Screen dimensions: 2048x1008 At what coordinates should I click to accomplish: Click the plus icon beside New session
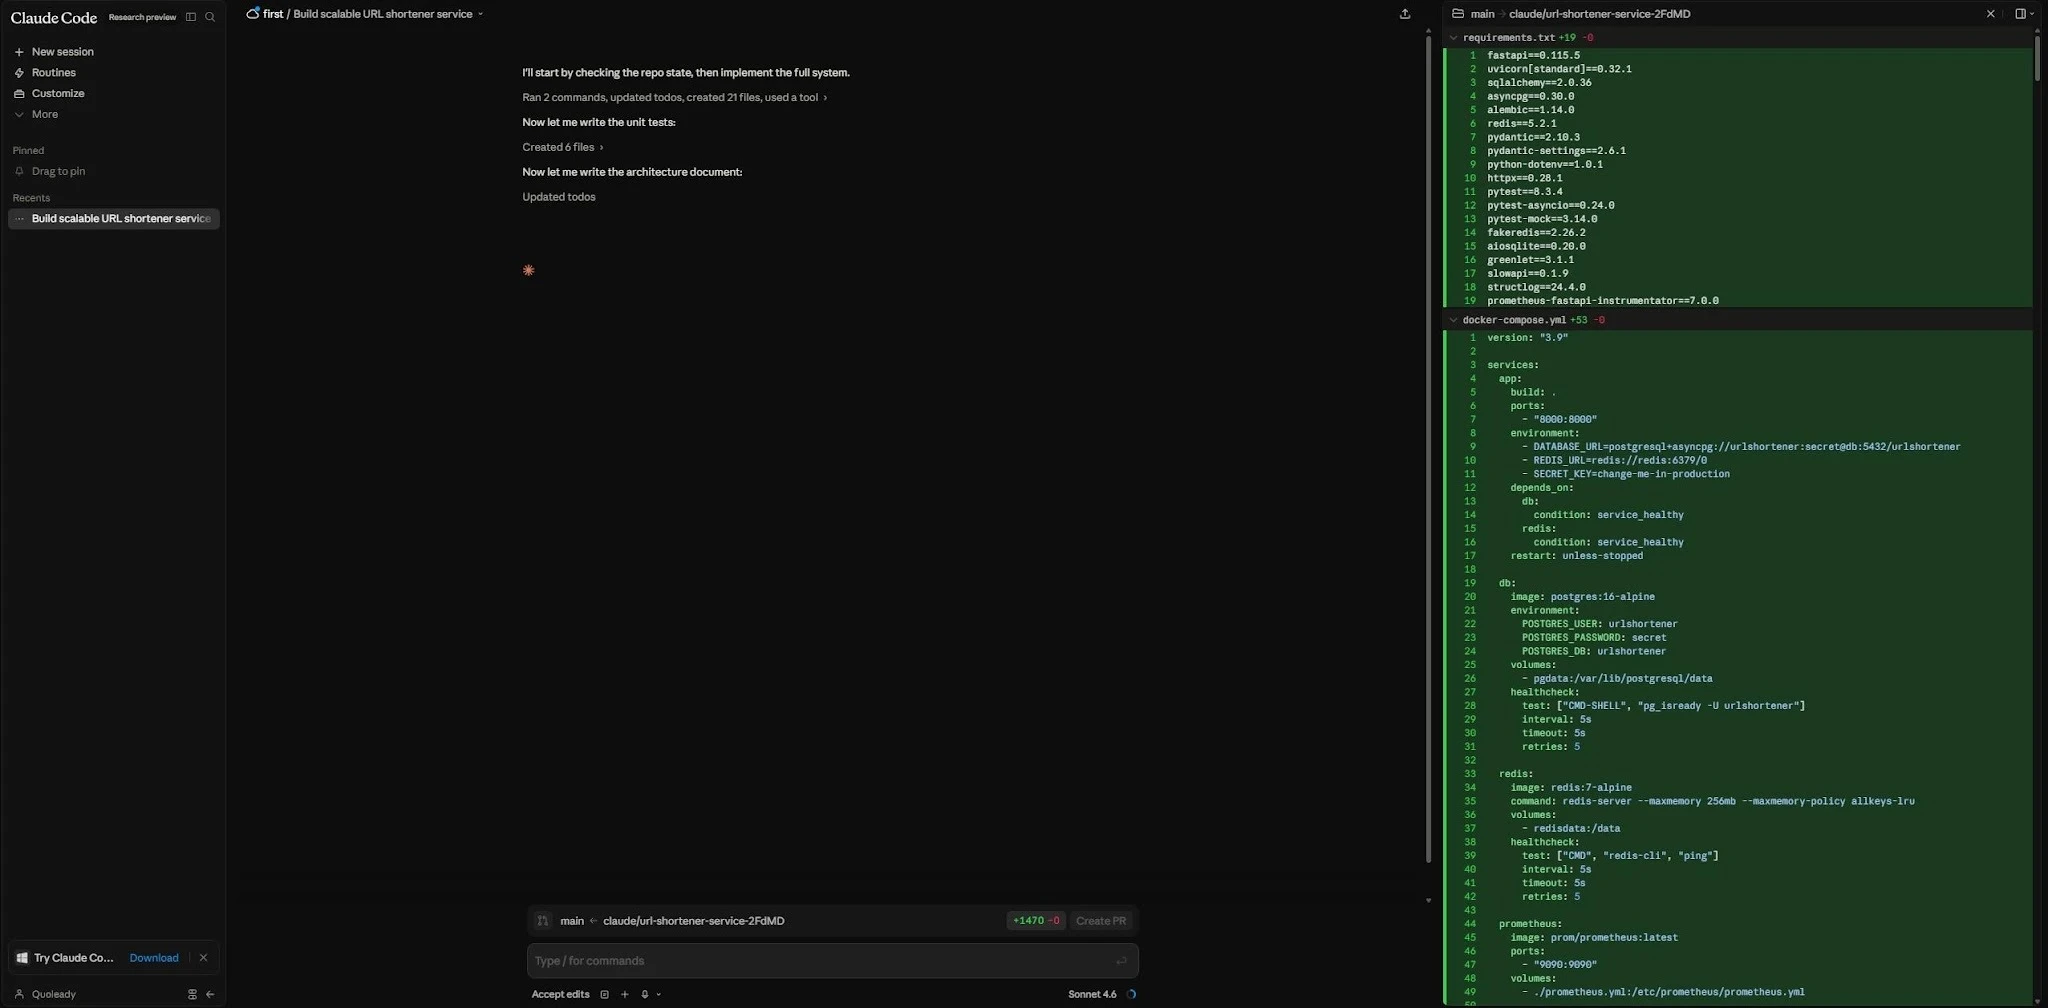pyautogui.click(x=19, y=52)
